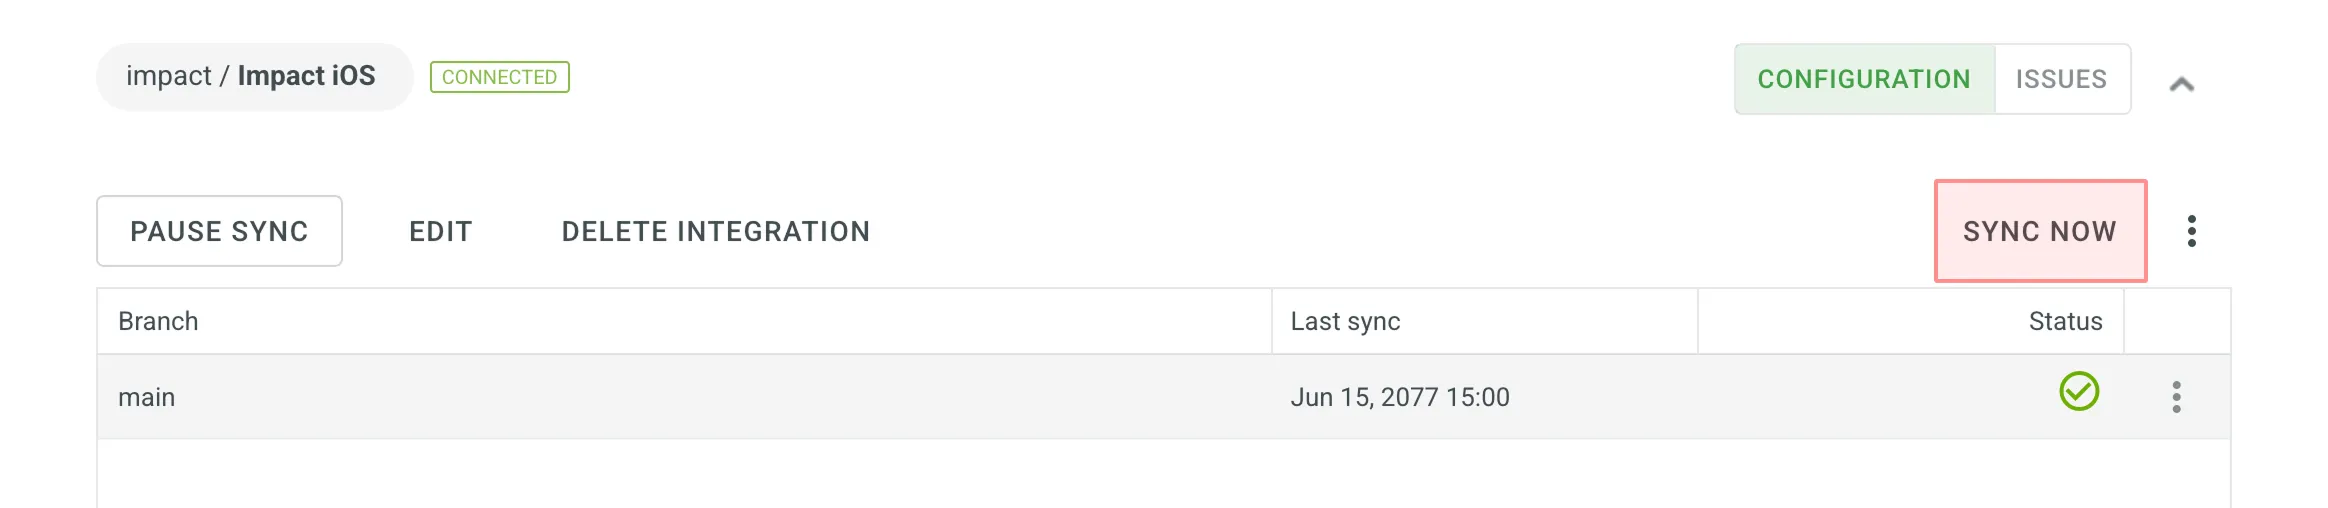Click the blank header cell beside Status

pos(2176,321)
